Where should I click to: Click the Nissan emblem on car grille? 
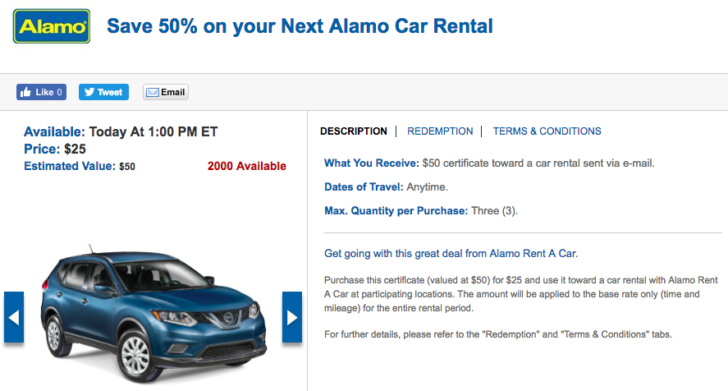coord(228,318)
